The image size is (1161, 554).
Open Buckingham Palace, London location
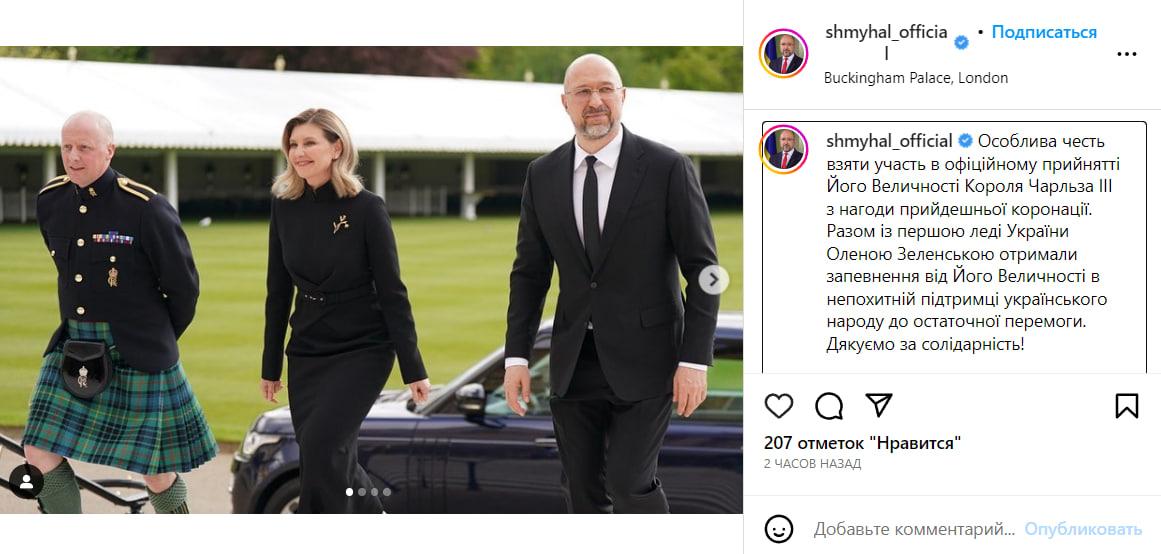(x=916, y=78)
